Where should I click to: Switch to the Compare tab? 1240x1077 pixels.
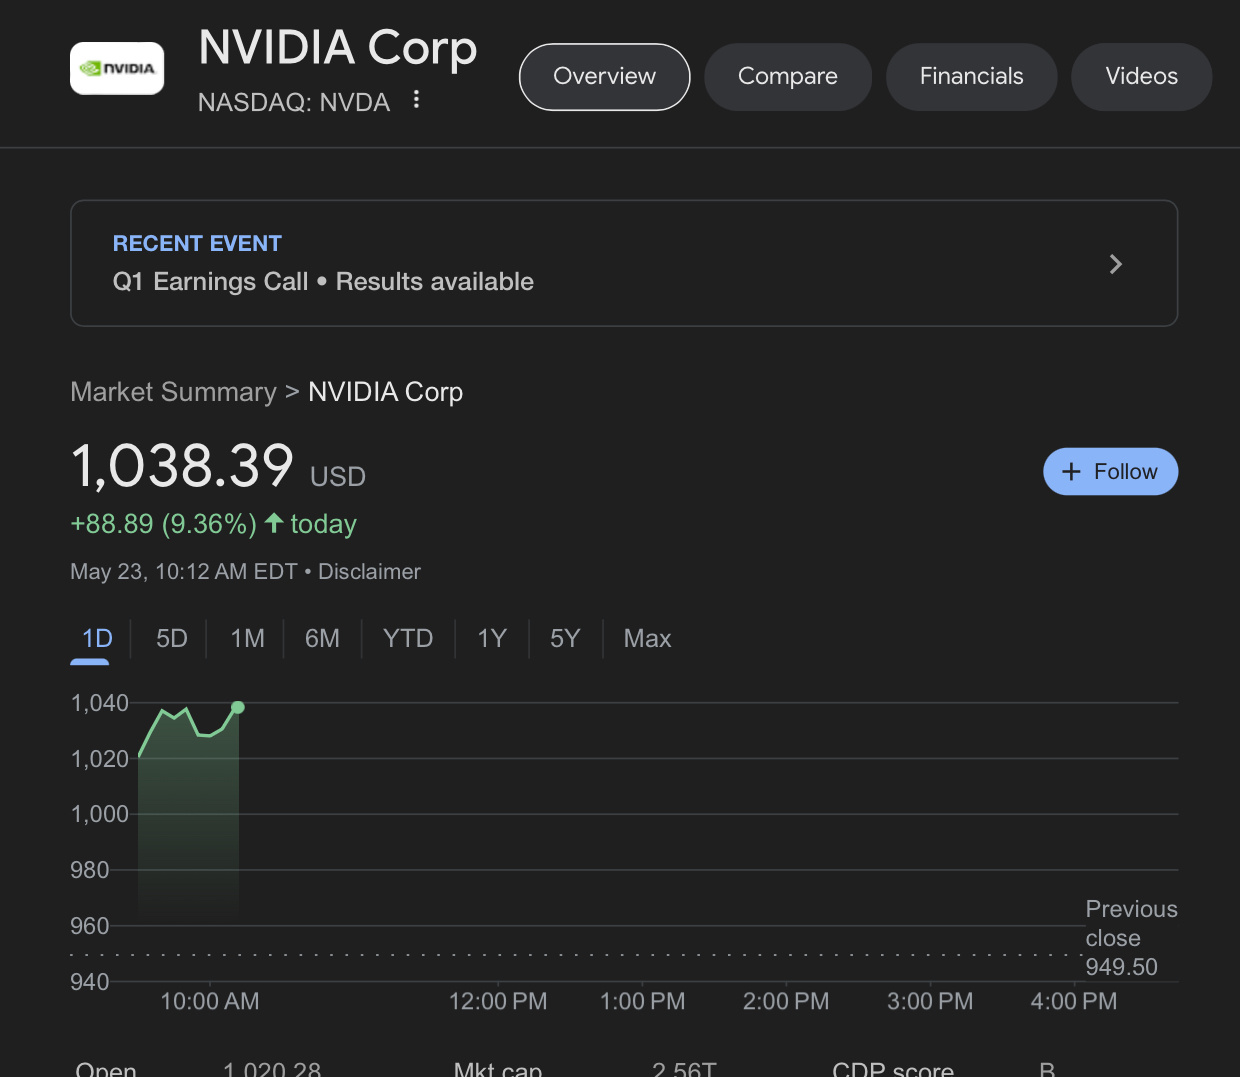click(787, 77)
